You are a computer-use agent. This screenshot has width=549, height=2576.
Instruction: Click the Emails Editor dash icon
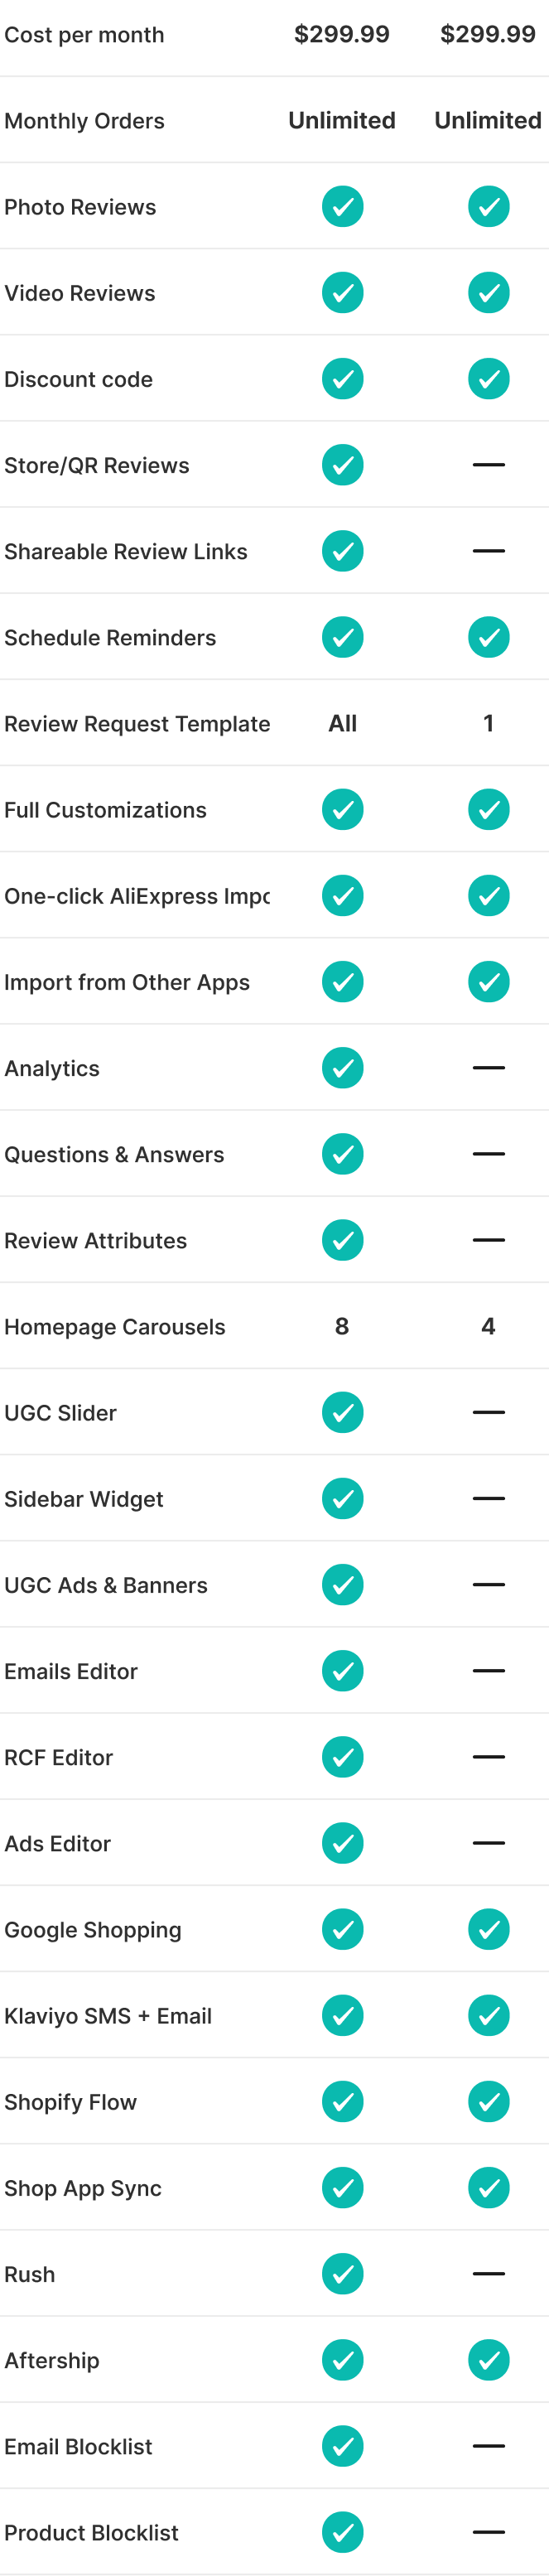488,1671
